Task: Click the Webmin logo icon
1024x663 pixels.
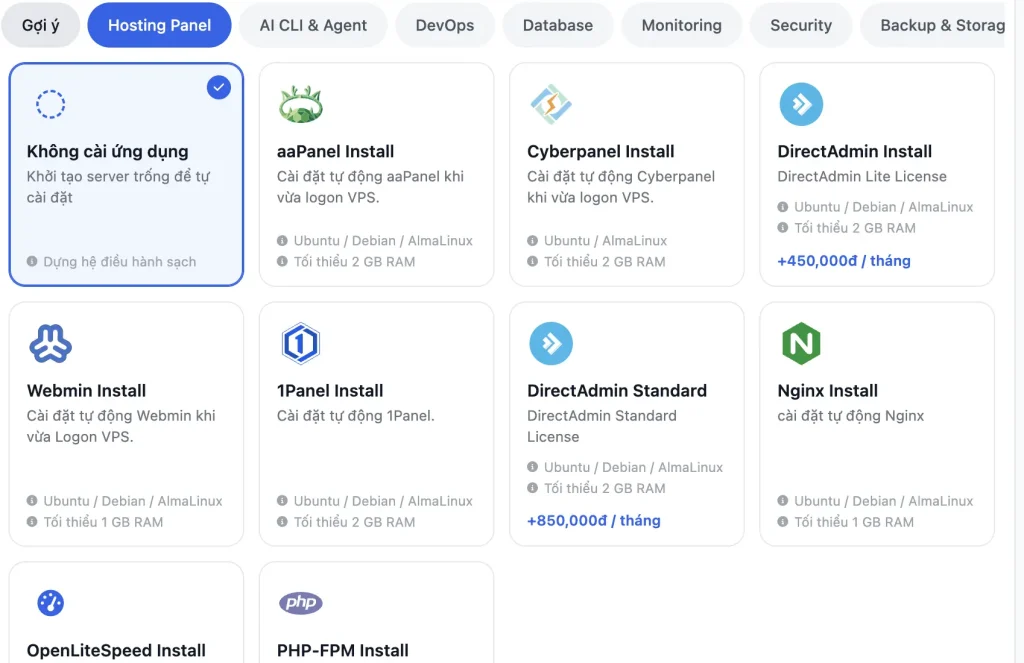Action: tap(50, 343)
